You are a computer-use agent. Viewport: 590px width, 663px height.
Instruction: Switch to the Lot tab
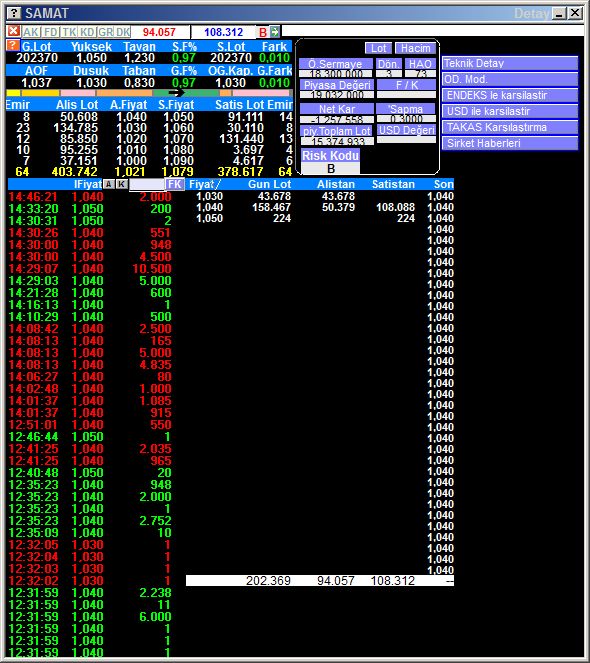(x=378, y=48)
